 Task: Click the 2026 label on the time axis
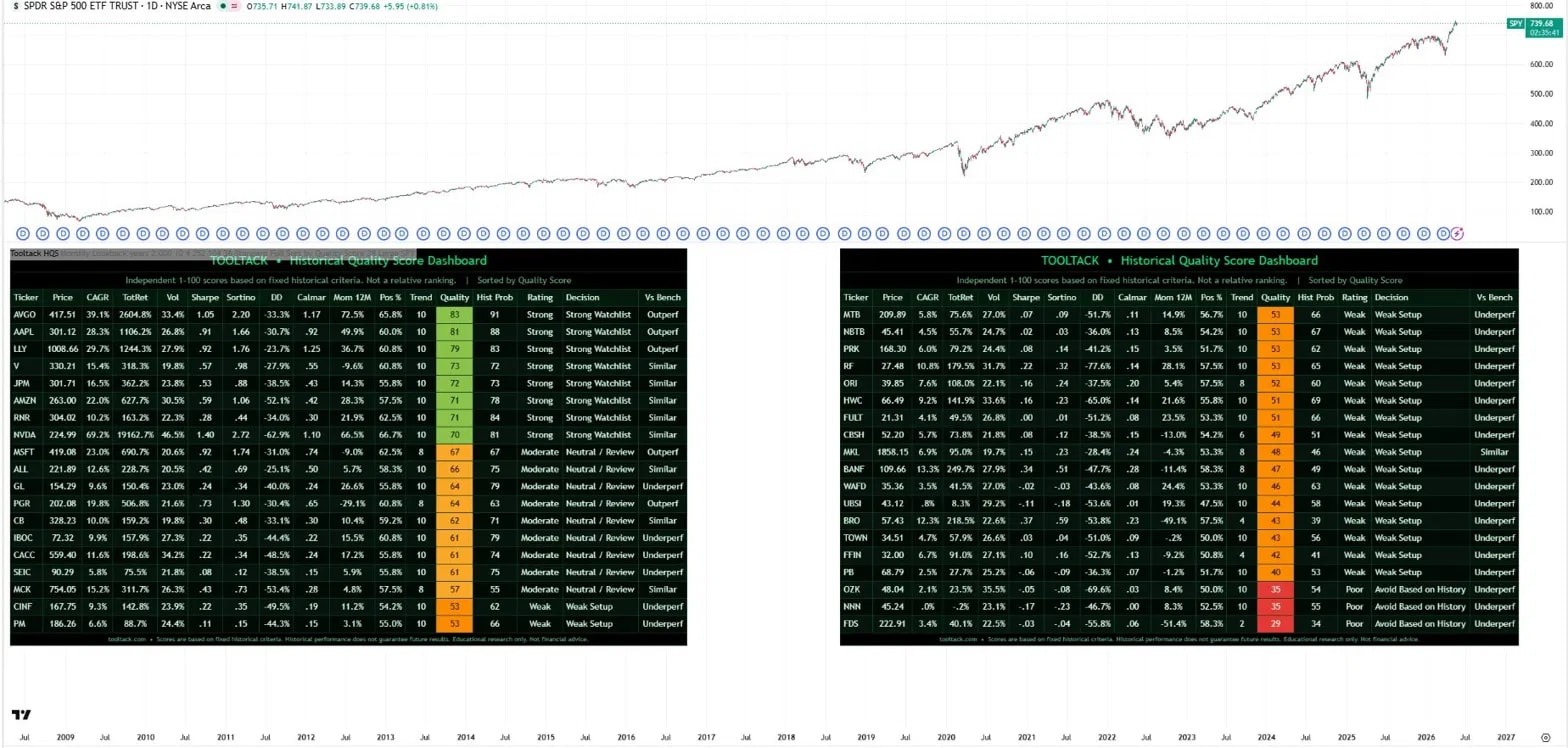[1426, 737]
